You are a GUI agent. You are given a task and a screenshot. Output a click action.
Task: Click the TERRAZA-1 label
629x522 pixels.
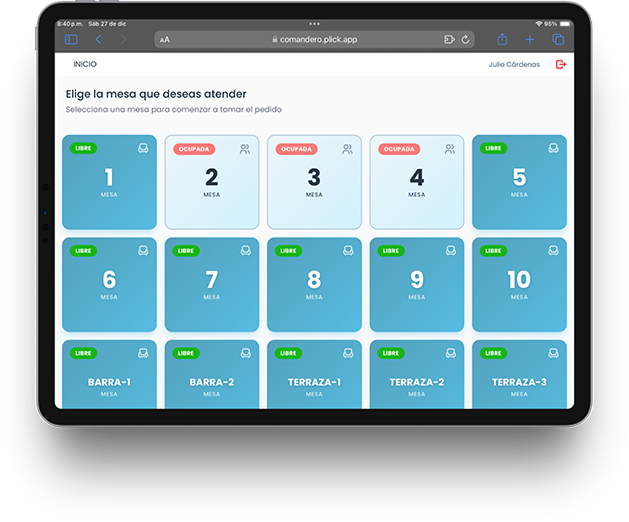click(x=314, y=382)
